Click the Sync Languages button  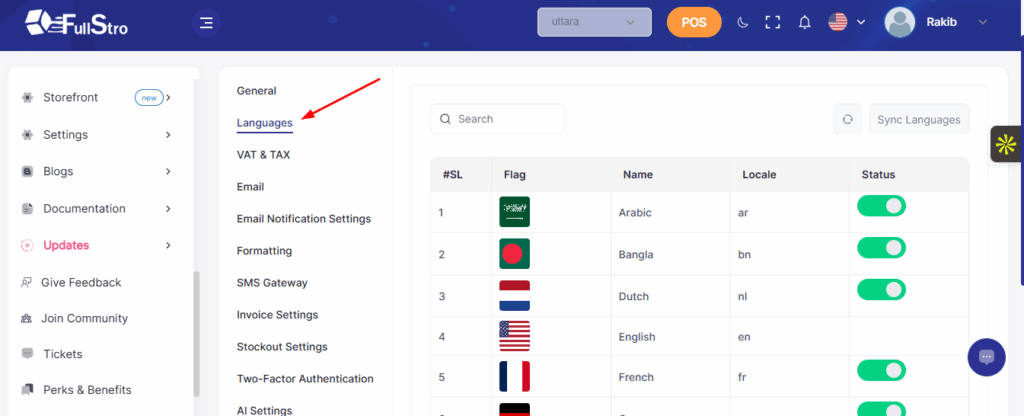[x=918, y=119]
